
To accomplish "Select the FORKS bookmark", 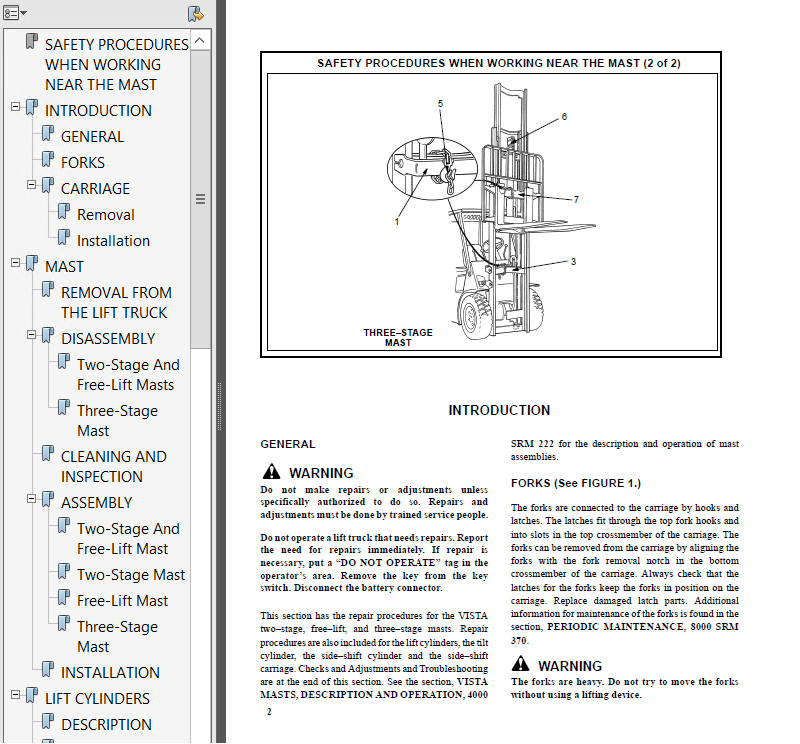I will tap(83, 163).
